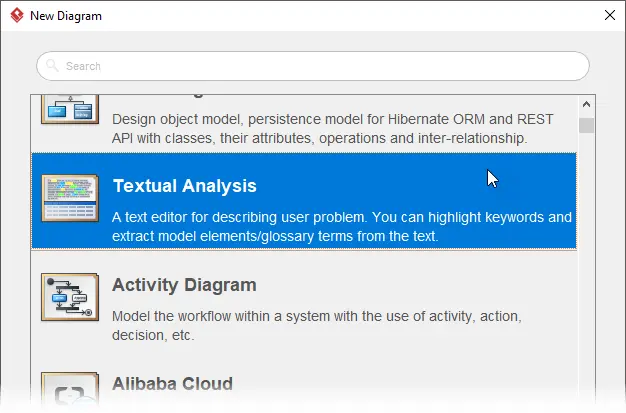
Task: Select the Activity Diagram flowchart icon
Action: [x=70, y=297]
